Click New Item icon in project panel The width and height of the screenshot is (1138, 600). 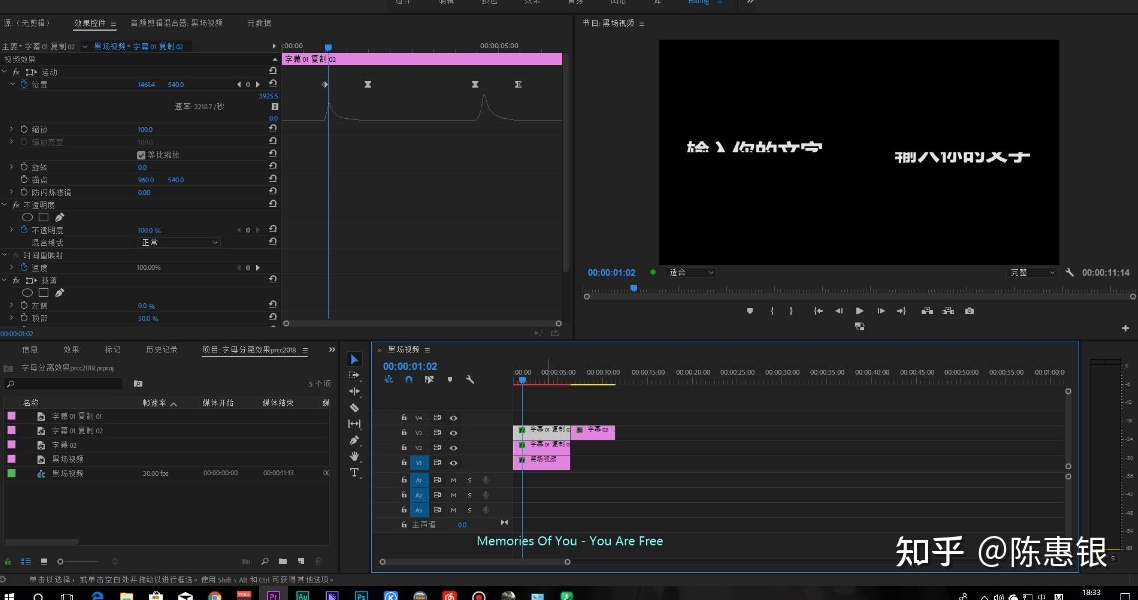tap(300, 561)
